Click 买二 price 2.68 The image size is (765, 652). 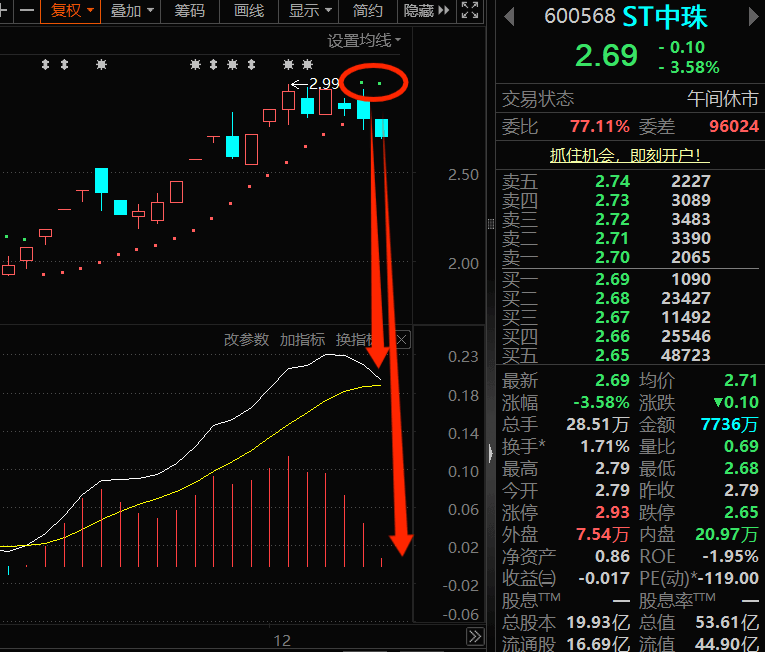click(612, 298)
